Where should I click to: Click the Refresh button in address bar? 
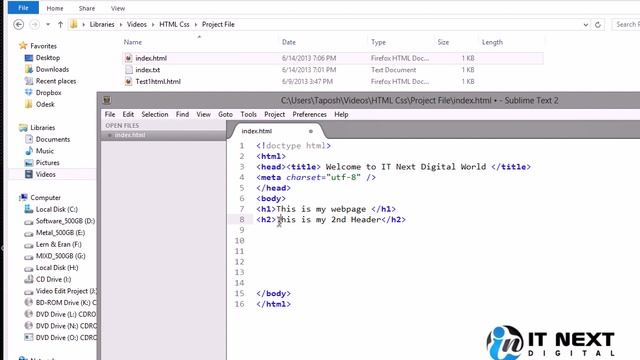(598, 24)
